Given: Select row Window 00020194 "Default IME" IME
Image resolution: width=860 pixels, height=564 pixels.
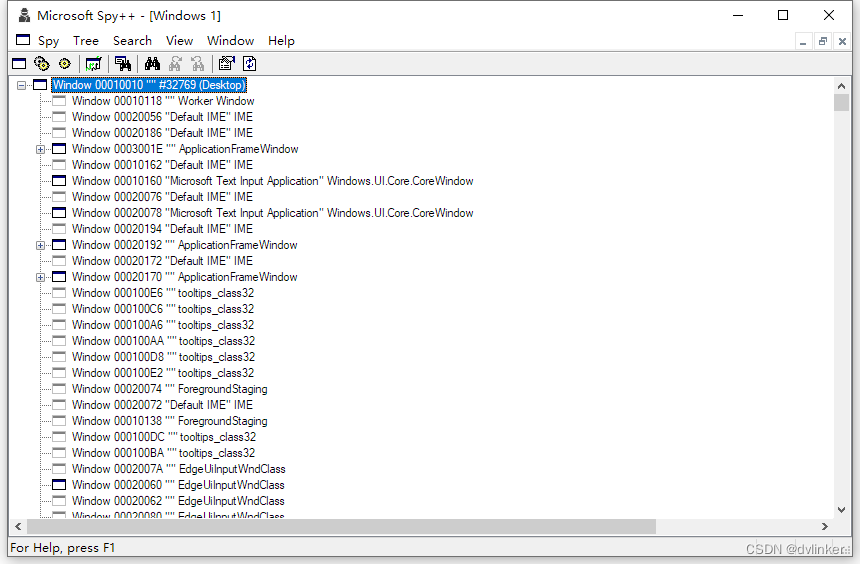Looking at the screenshot, I should [x=162, y=229].
